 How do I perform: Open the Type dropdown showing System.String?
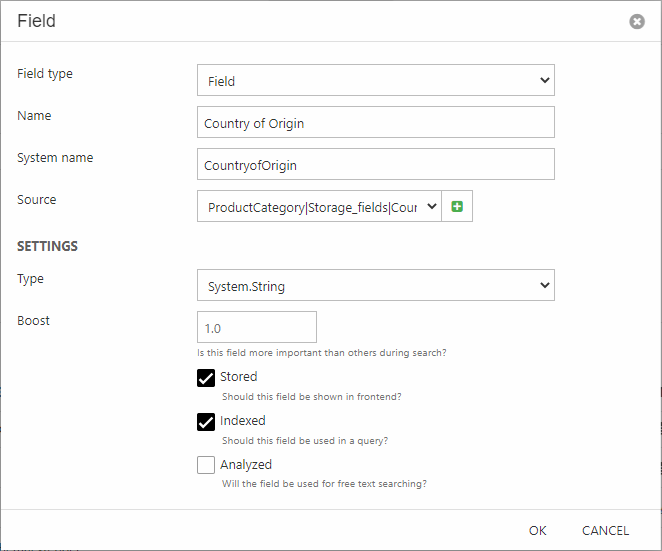[x=375, y=286]
